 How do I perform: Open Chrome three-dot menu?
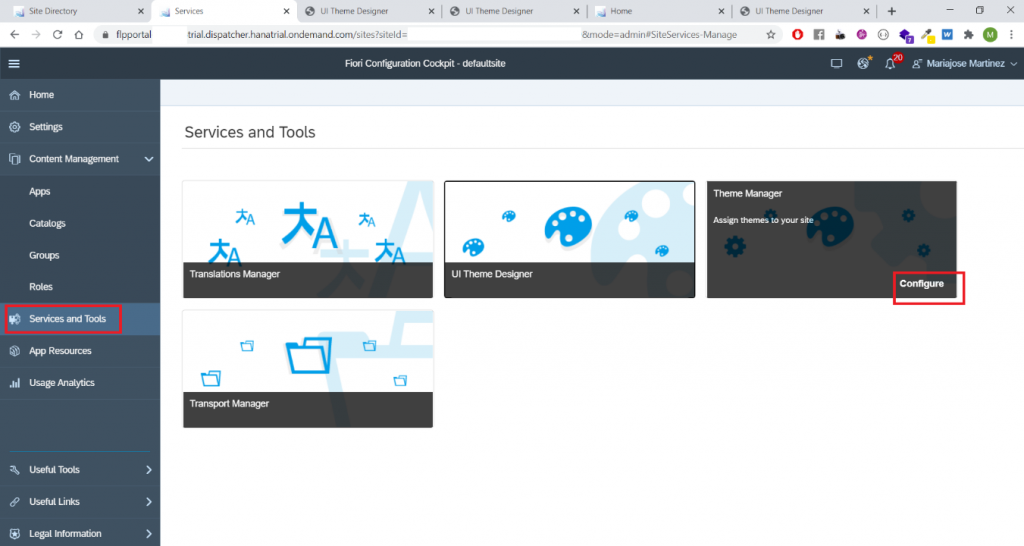[1011, 35]
